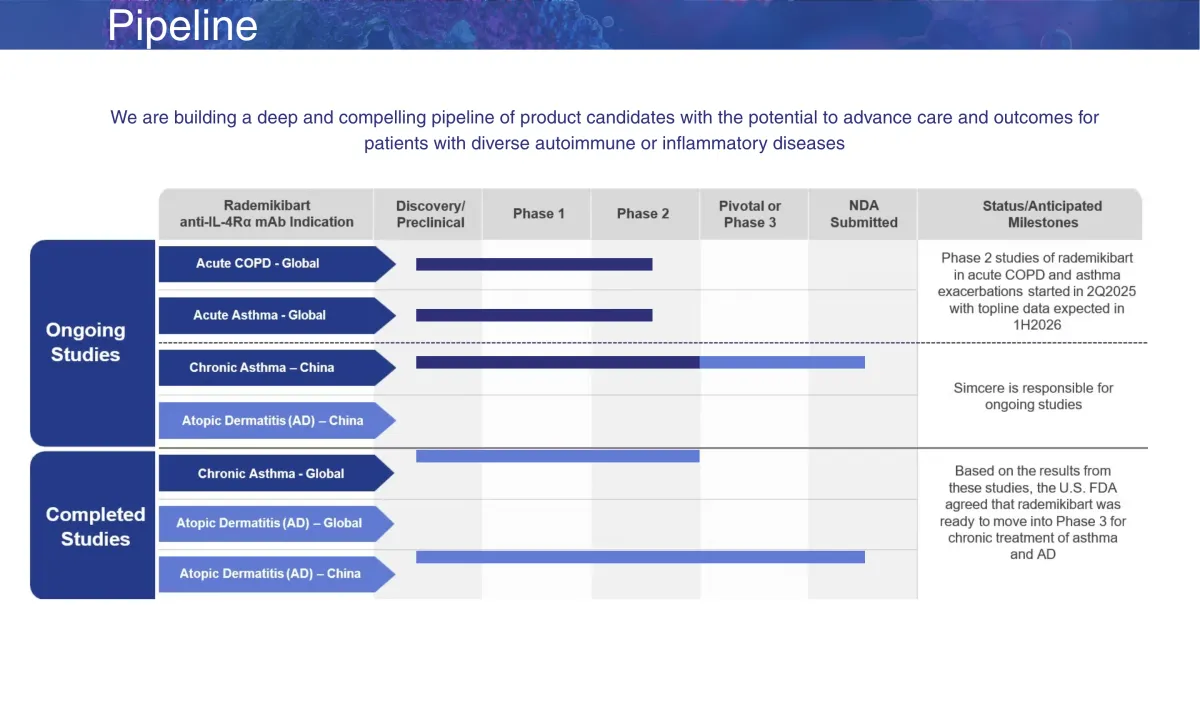This screenshot has height=728, width=1200.
Task: Click the Phase 1 column header
Action: (x=538, y=214)
